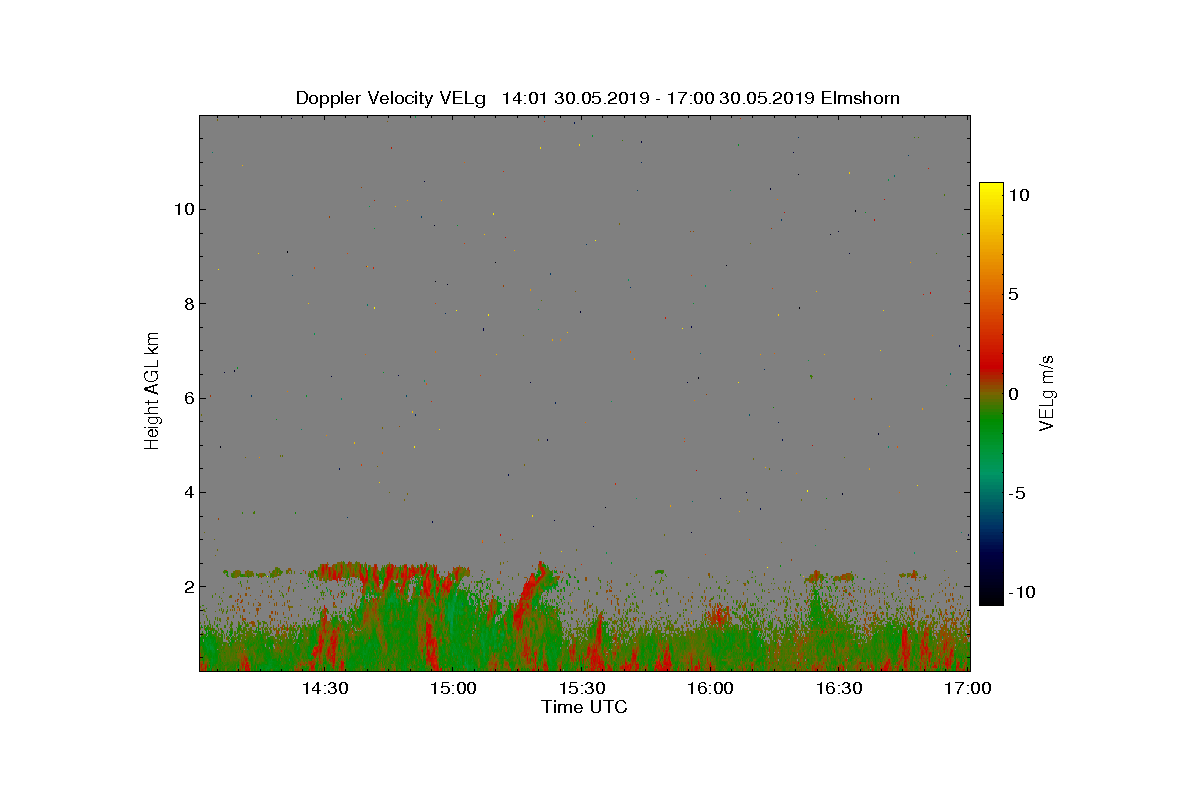Click the time tick label '15:00'

[x=452, y=688]
